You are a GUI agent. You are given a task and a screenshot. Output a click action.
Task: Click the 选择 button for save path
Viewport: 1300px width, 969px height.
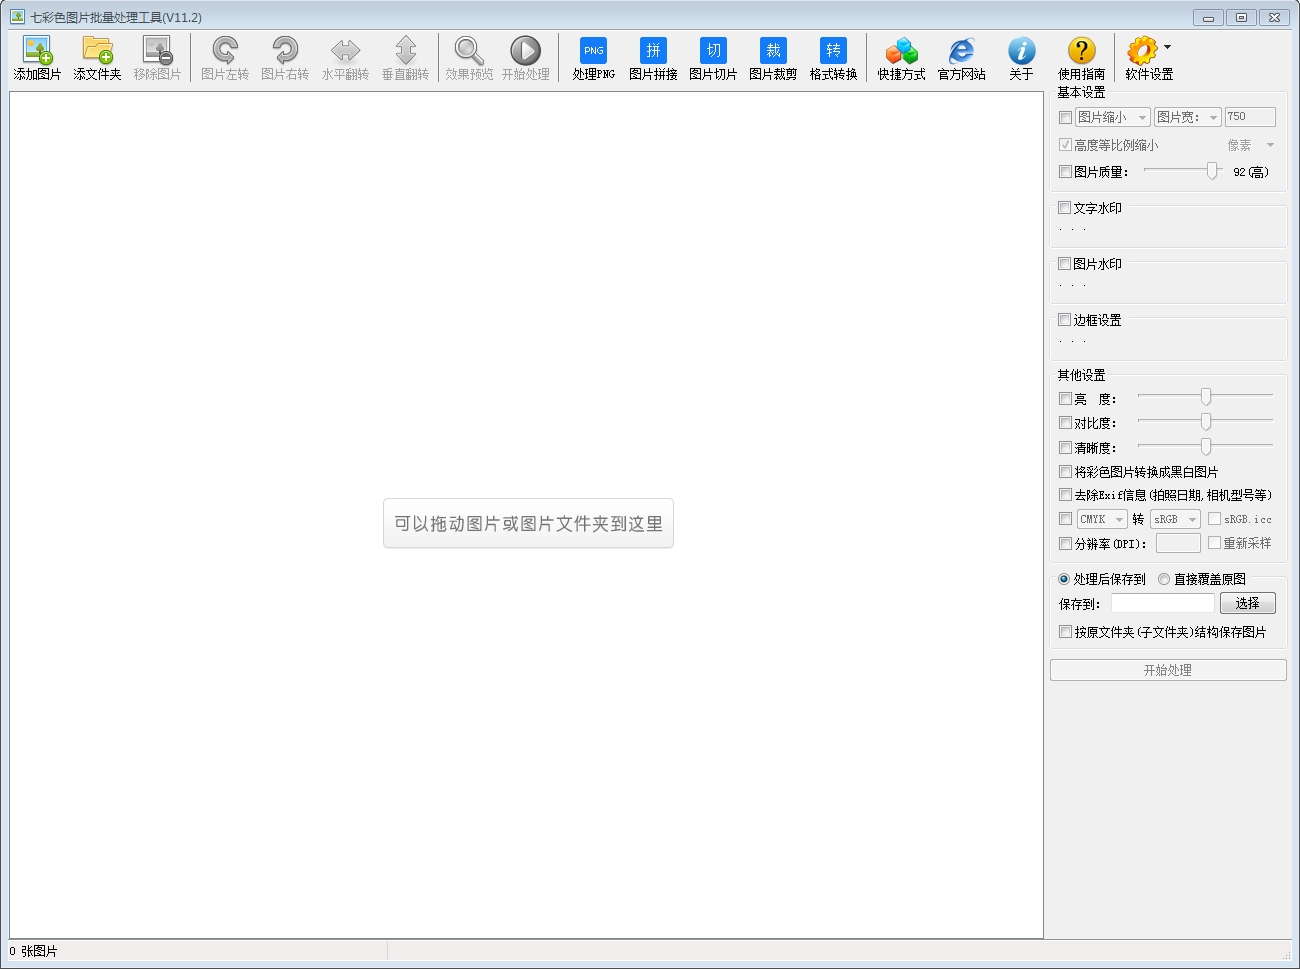1247,604
